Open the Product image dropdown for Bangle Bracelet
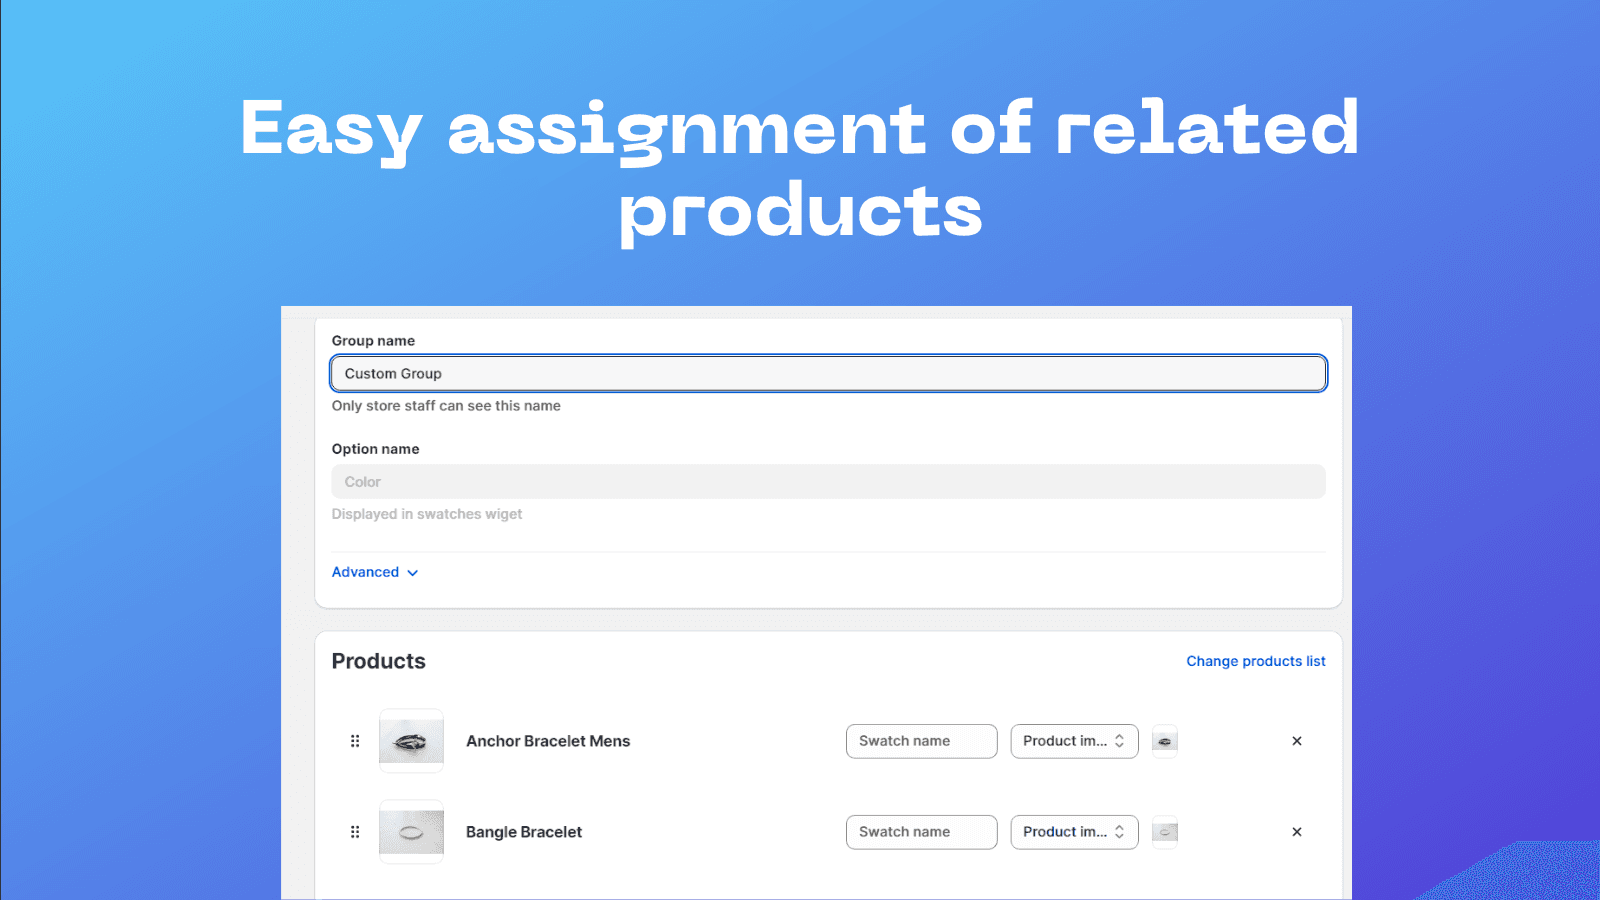 click(x=1074, y=832)
